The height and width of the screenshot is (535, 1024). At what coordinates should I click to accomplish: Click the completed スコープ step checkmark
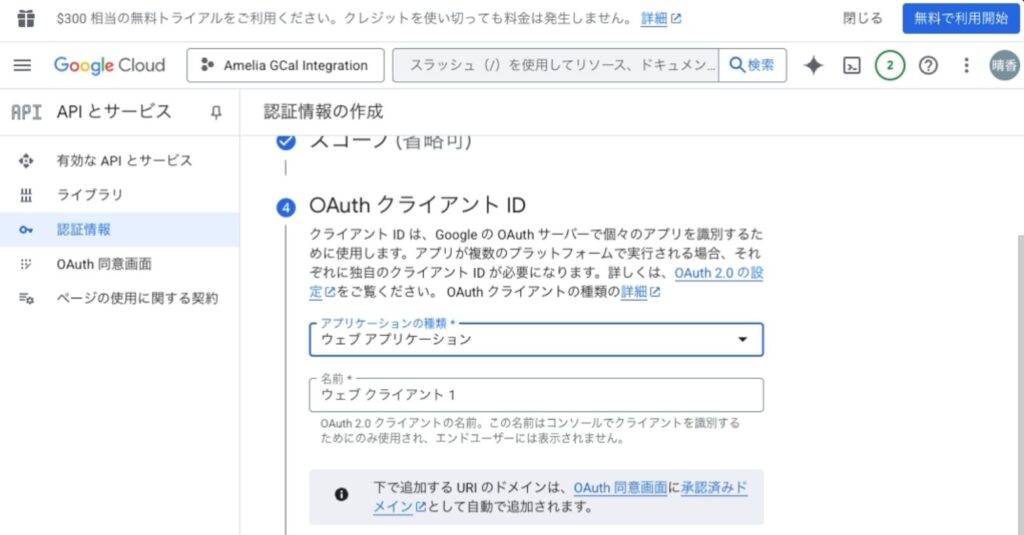pyautogui.click(x=286, y=142)
